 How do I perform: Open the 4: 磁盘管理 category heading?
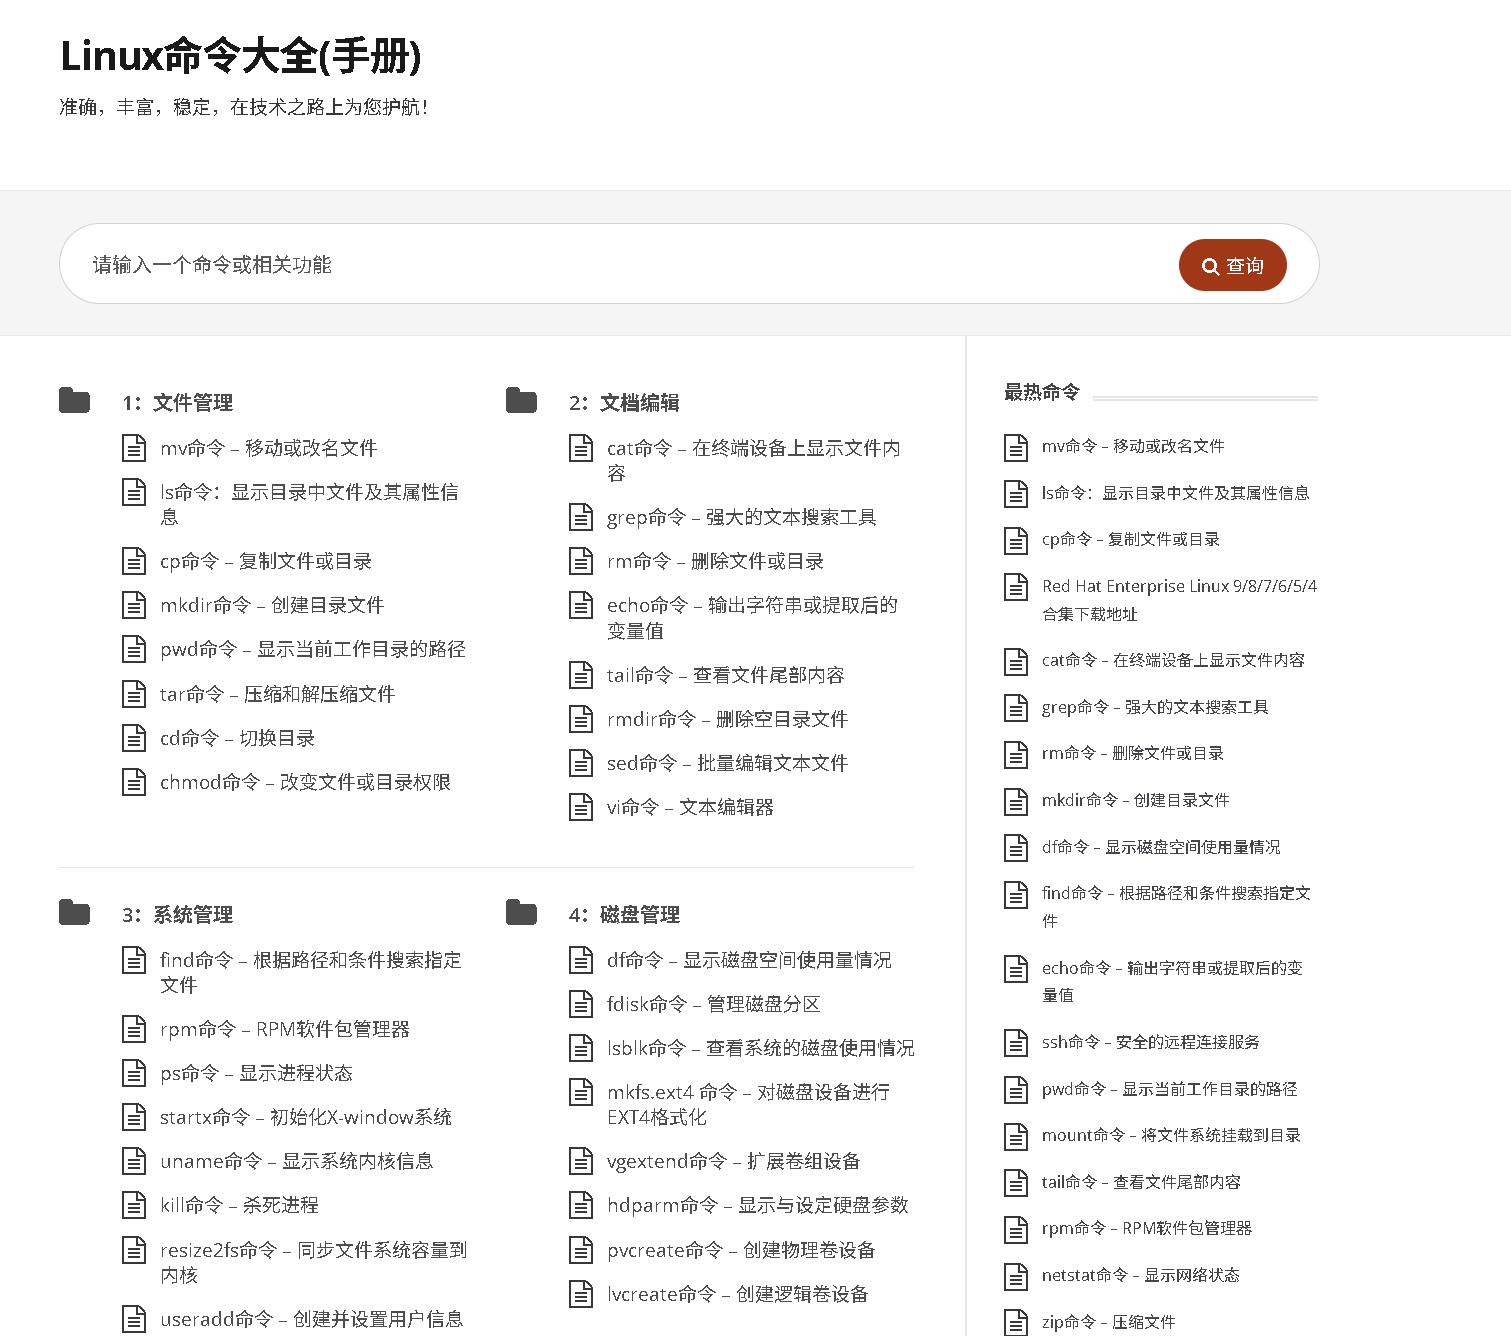625,914
